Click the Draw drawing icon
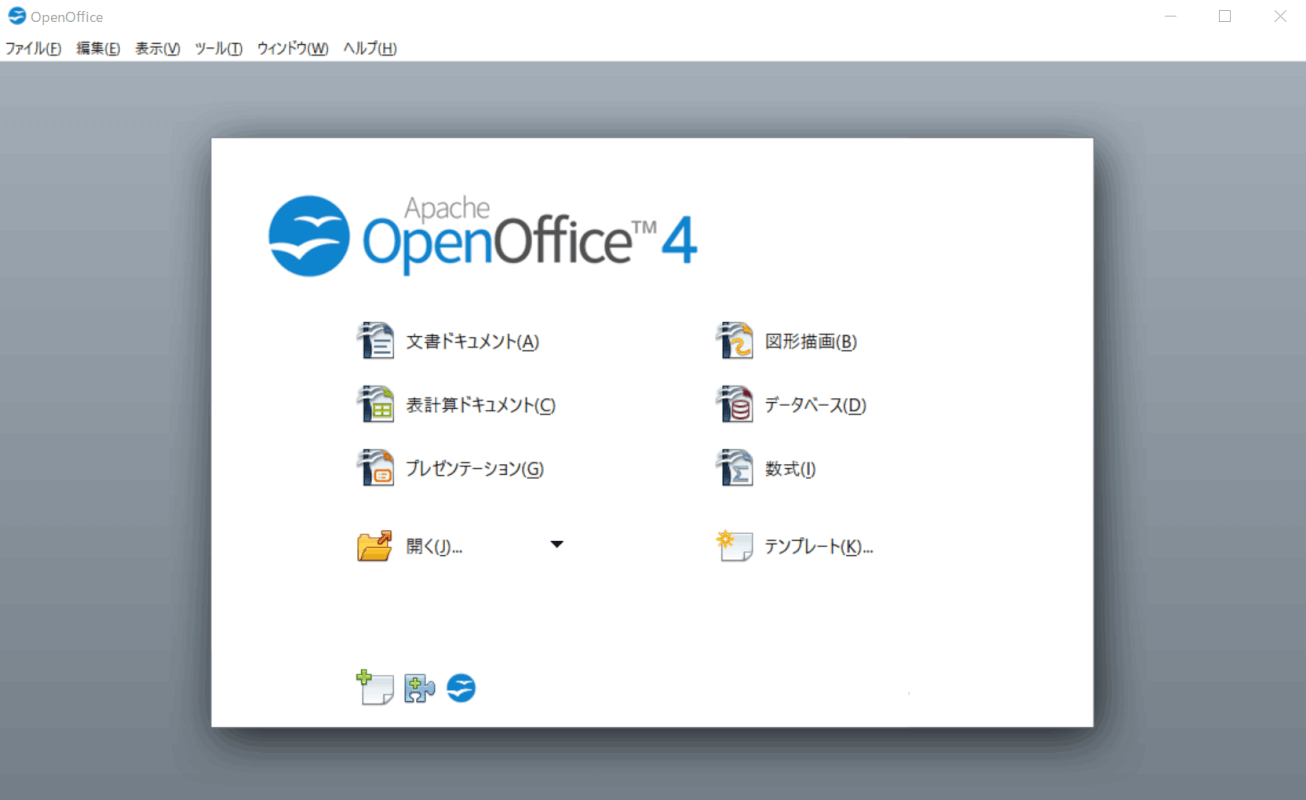 (x=734, y=341)
